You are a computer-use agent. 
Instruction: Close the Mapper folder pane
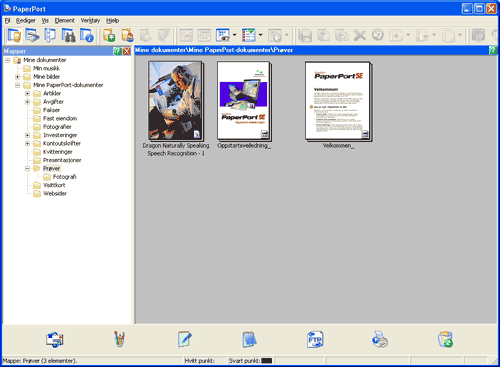click(x=126, y=51)
